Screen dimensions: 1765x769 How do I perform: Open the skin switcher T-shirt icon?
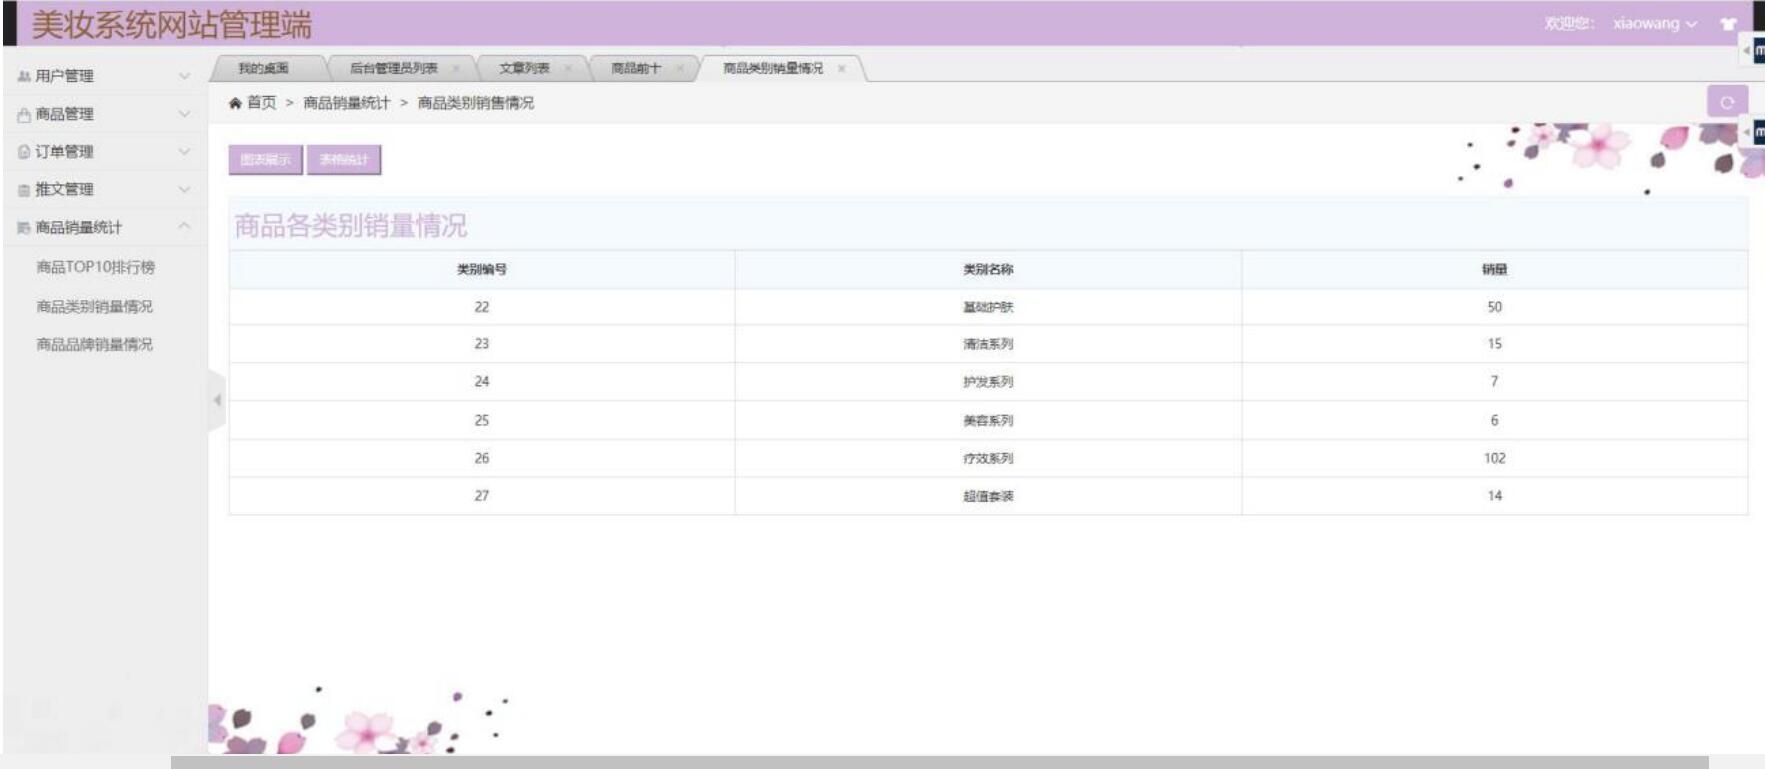point(1728,24)
